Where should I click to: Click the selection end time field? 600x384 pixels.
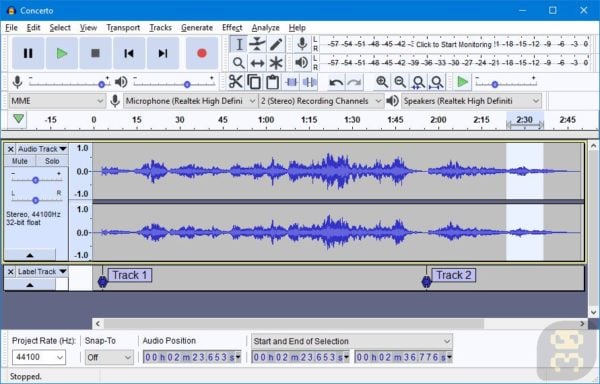click(403, 357)
